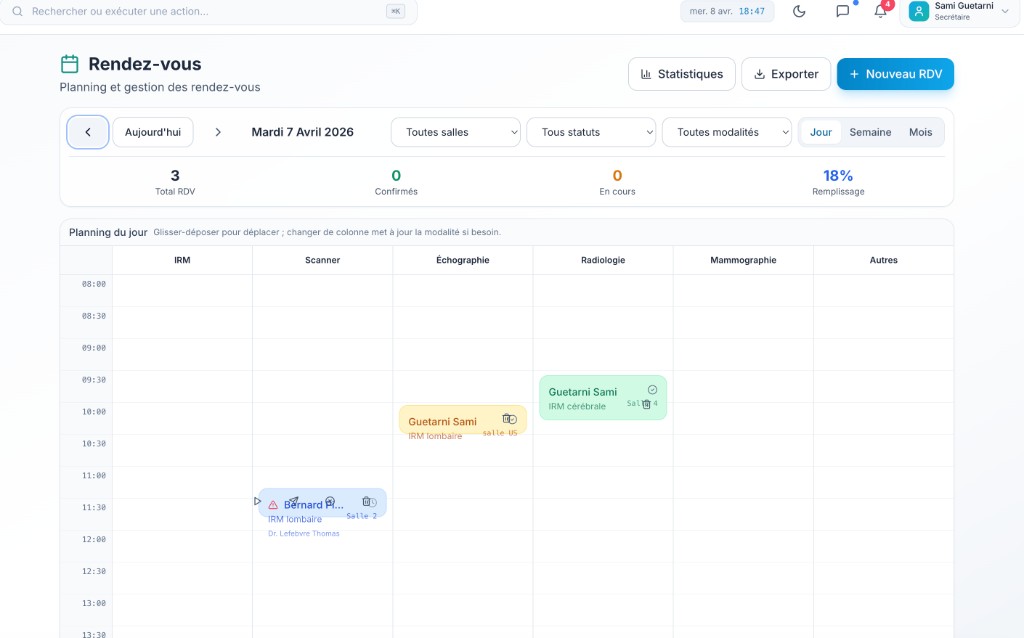Click the 08:00 time label
This screenshot has height=638, width=1024.
tap(93, 284)
